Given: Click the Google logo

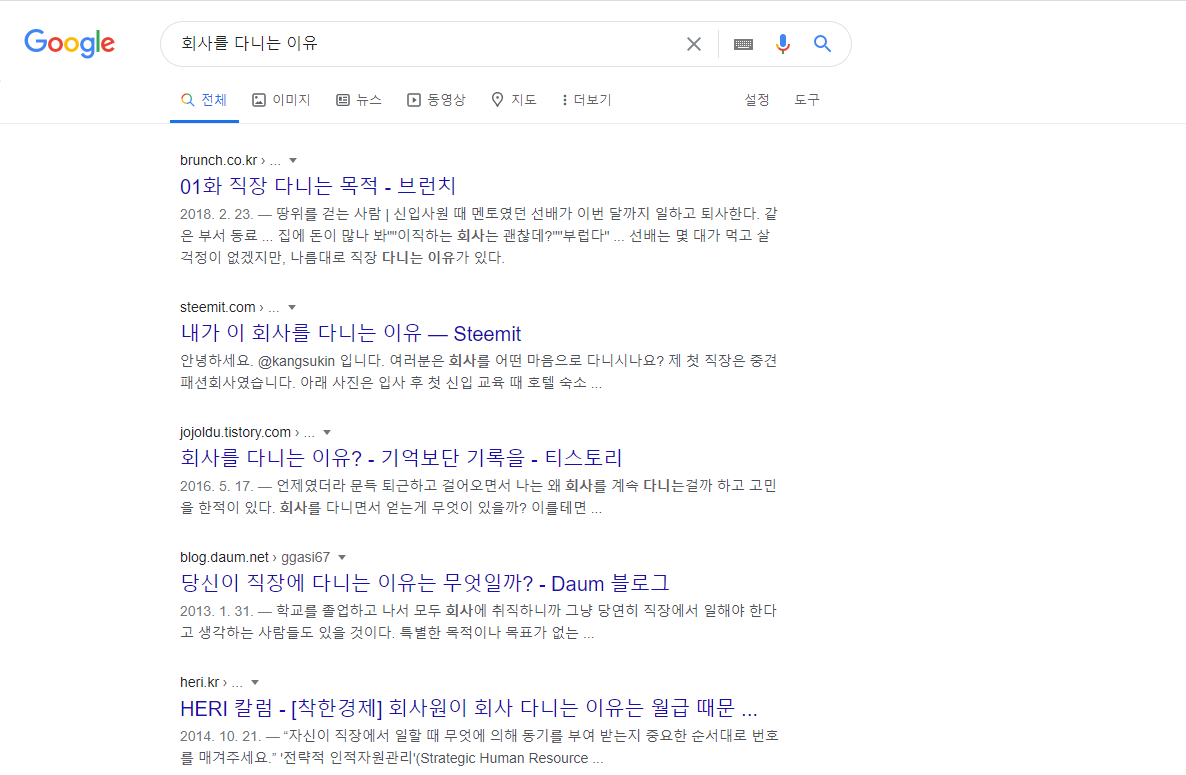Looking at the screenshot, I should pyautogui.click(x=70, y=43).
